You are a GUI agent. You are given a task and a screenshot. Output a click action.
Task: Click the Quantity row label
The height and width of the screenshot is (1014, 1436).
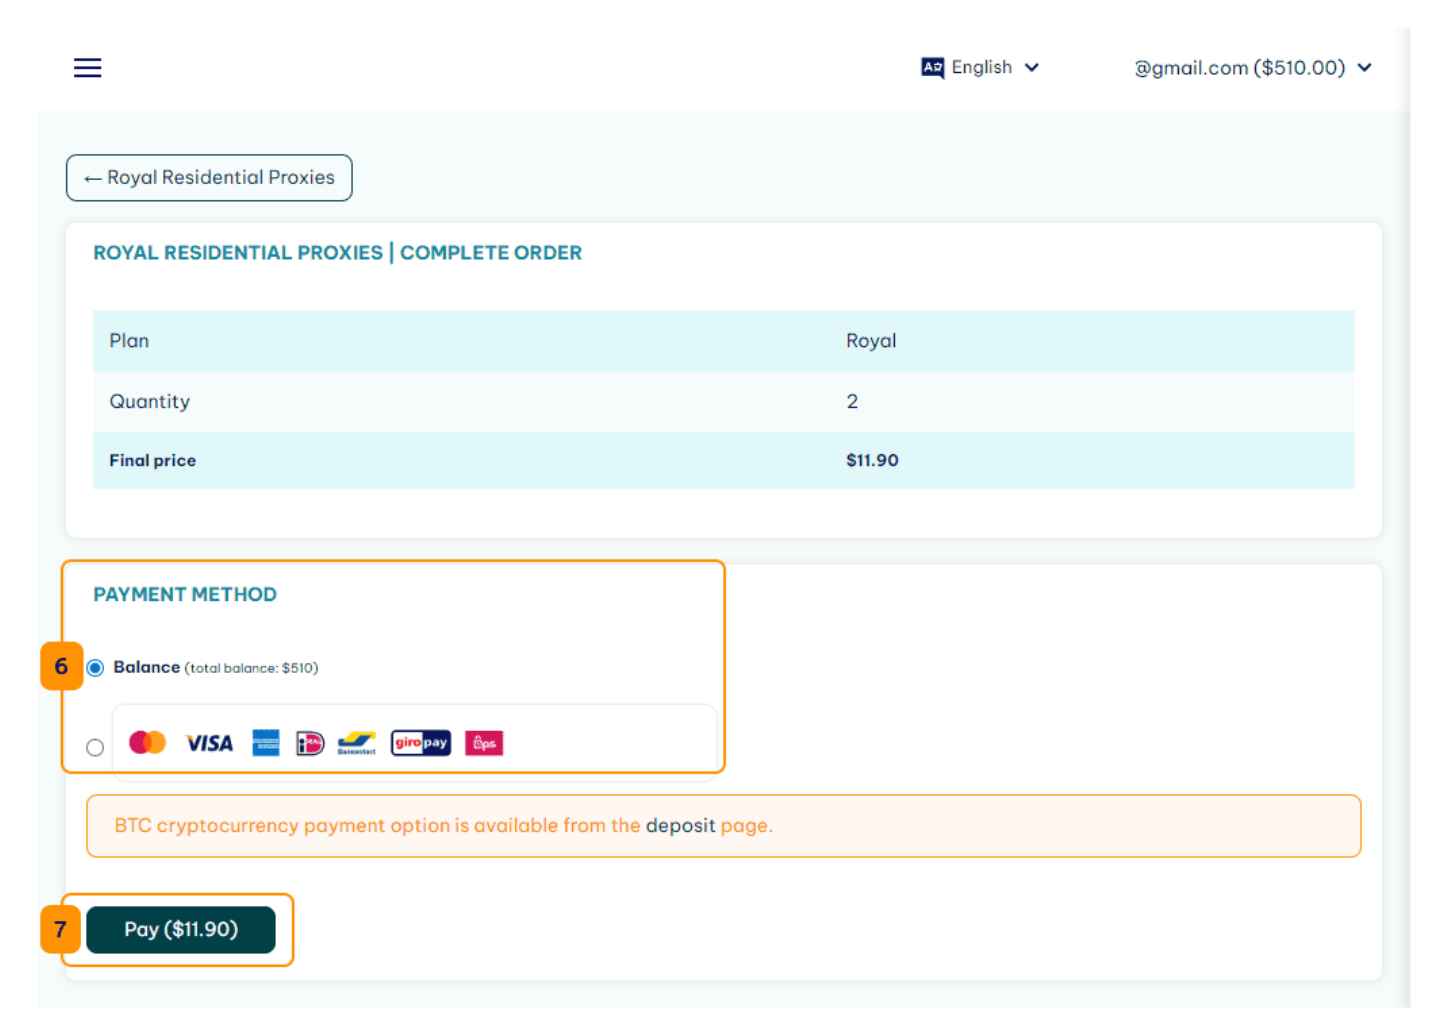pos(150,402)
